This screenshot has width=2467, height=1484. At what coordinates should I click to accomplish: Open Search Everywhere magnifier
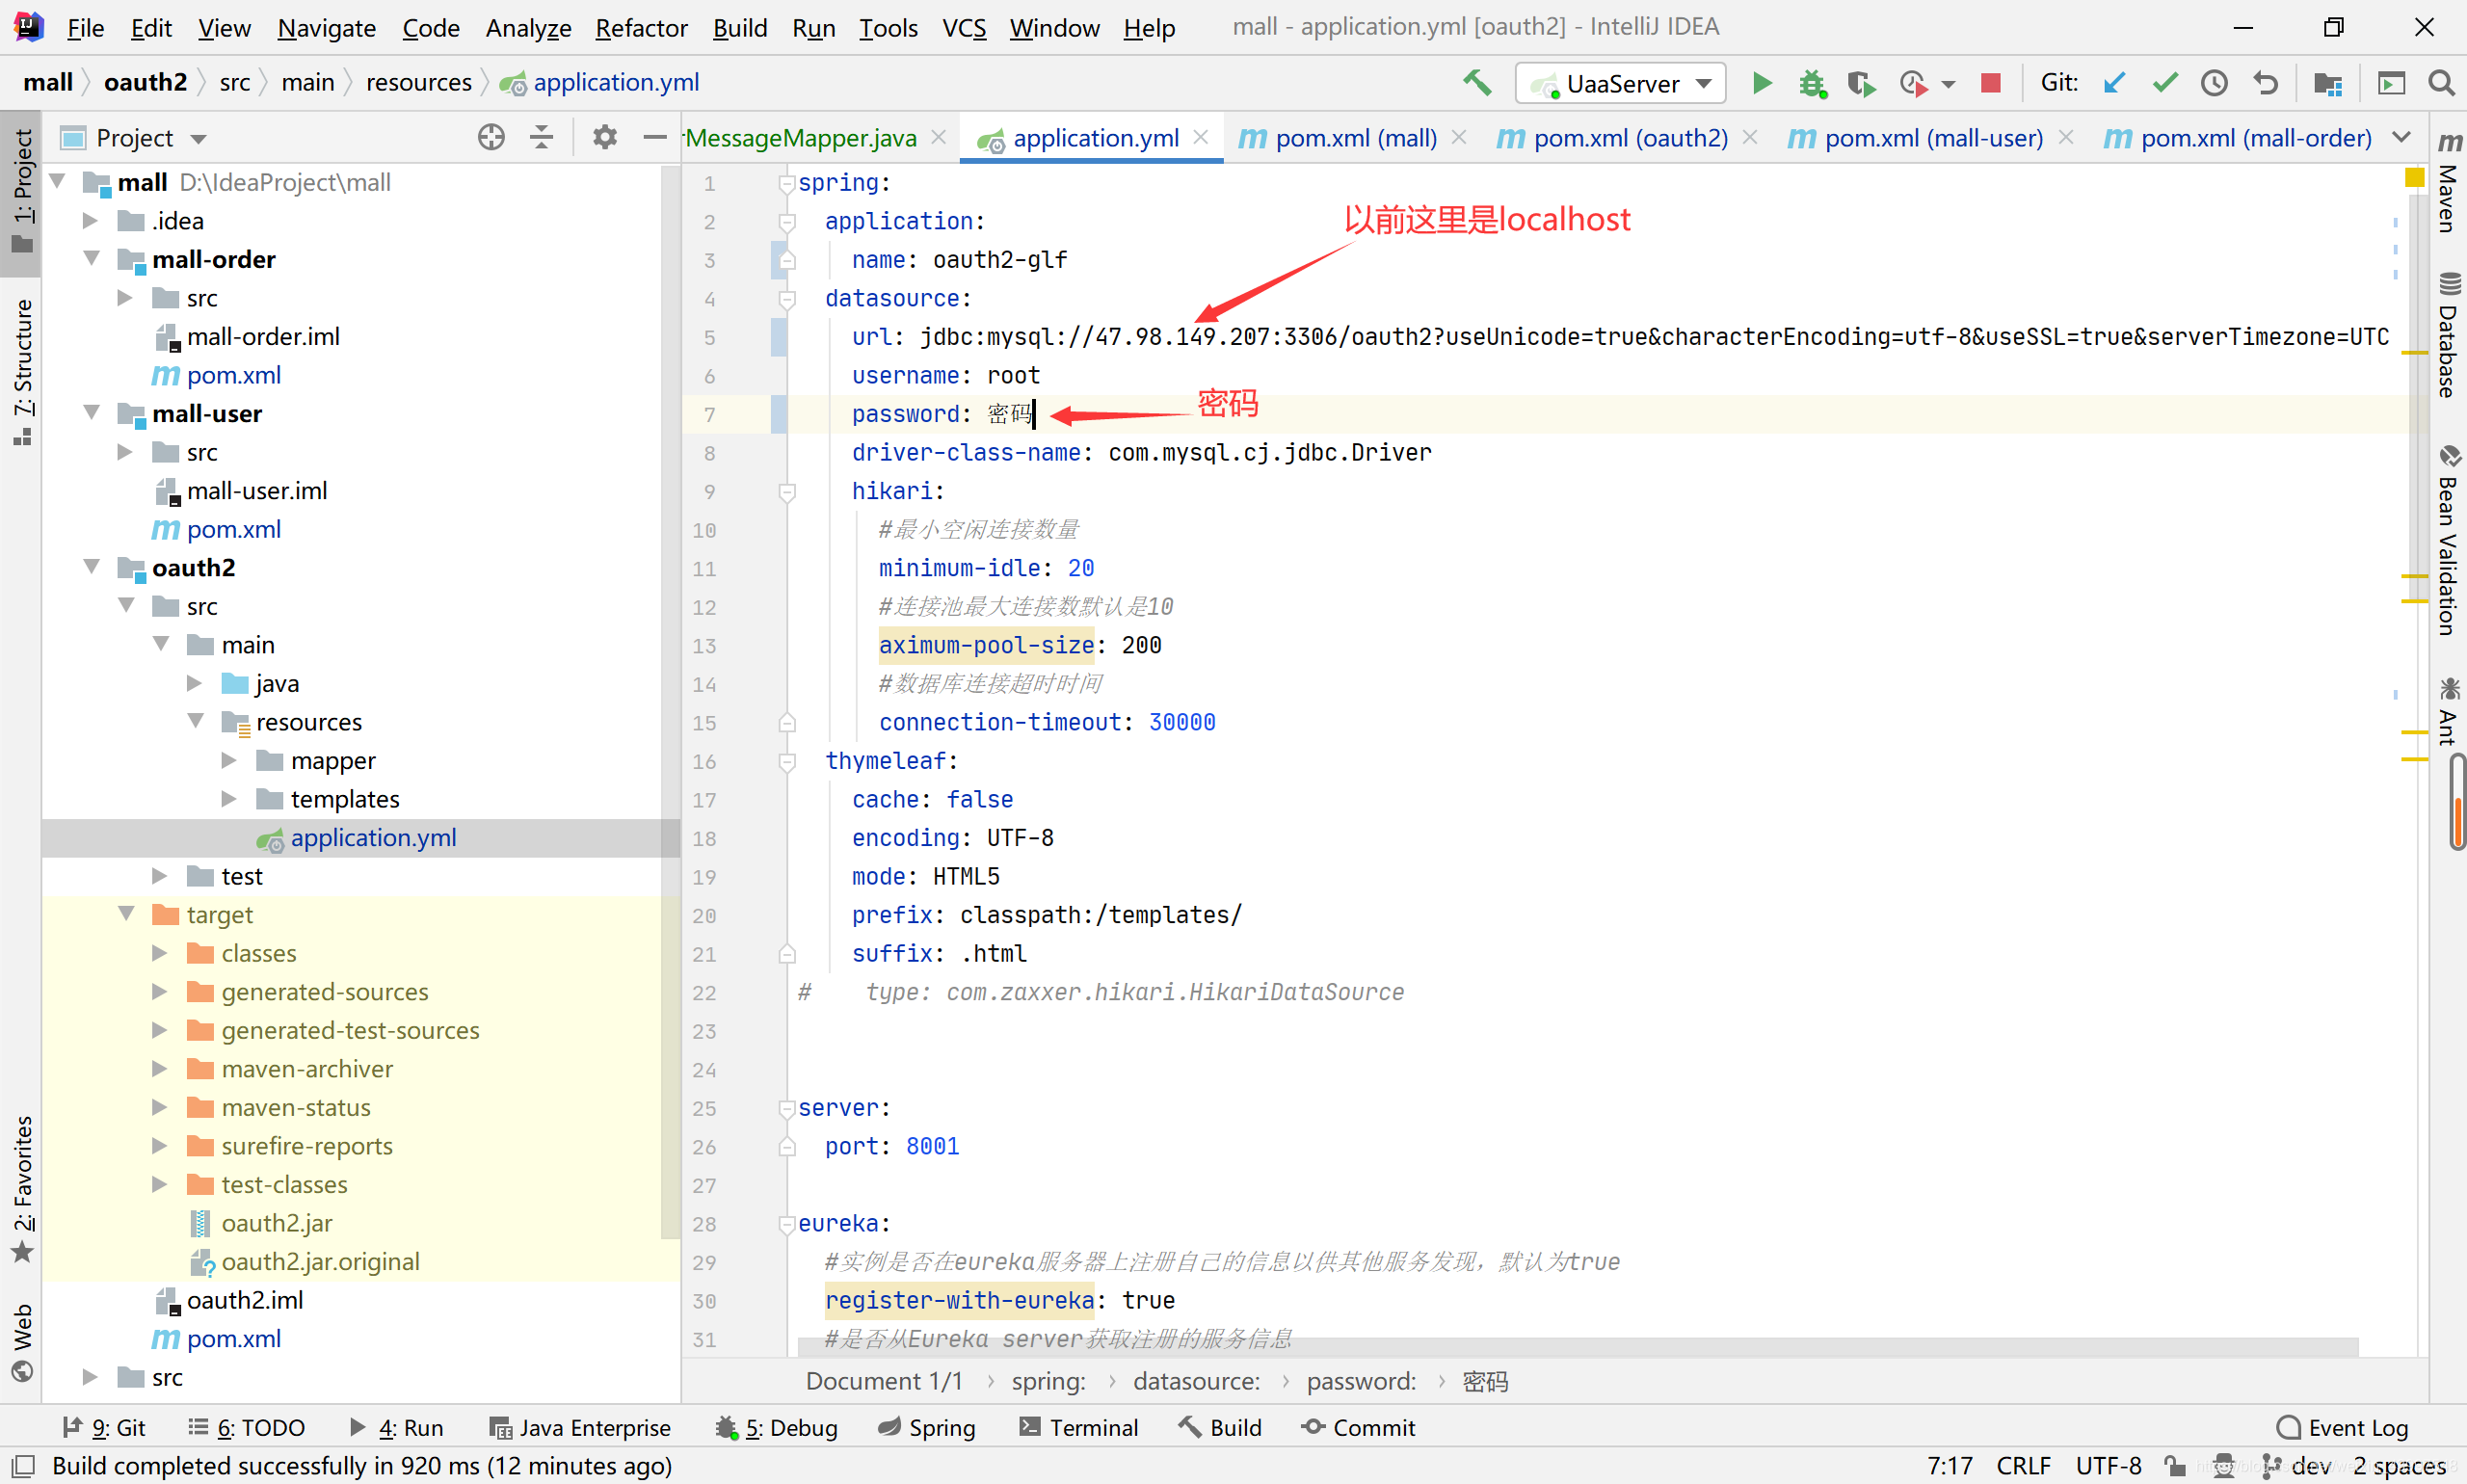click(x=2441, y=84)
